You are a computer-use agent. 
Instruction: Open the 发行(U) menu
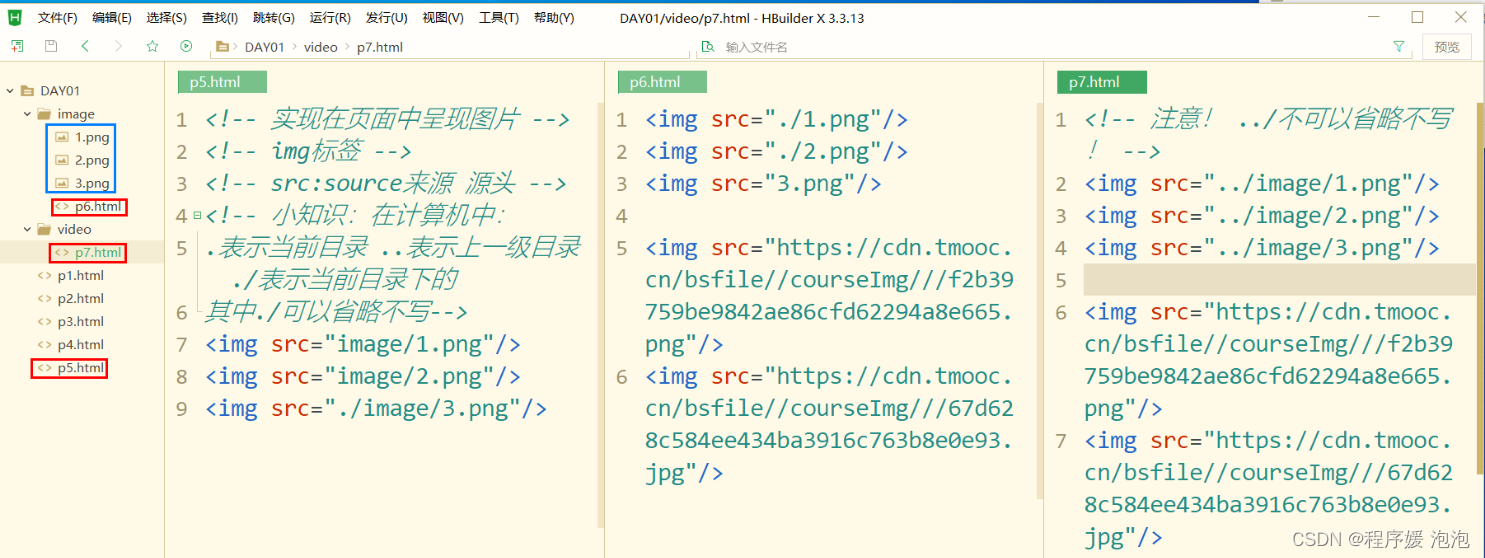[386, 18]
